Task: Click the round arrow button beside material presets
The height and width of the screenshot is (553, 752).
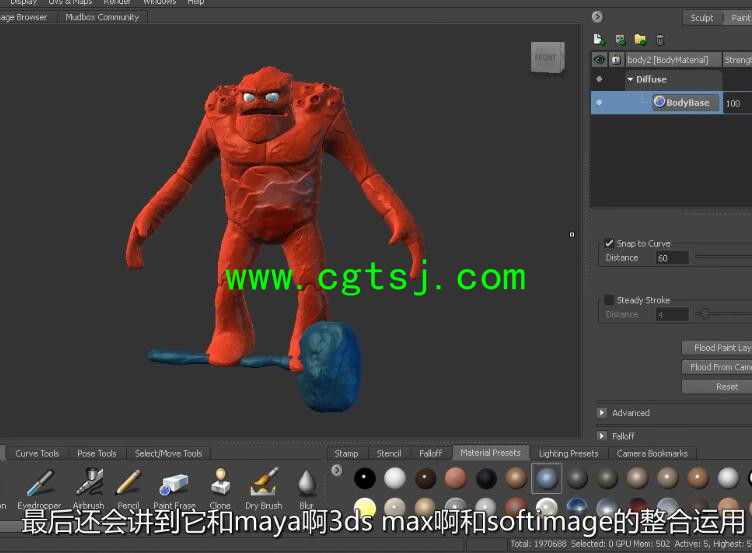Action: [x=337, y=470]
